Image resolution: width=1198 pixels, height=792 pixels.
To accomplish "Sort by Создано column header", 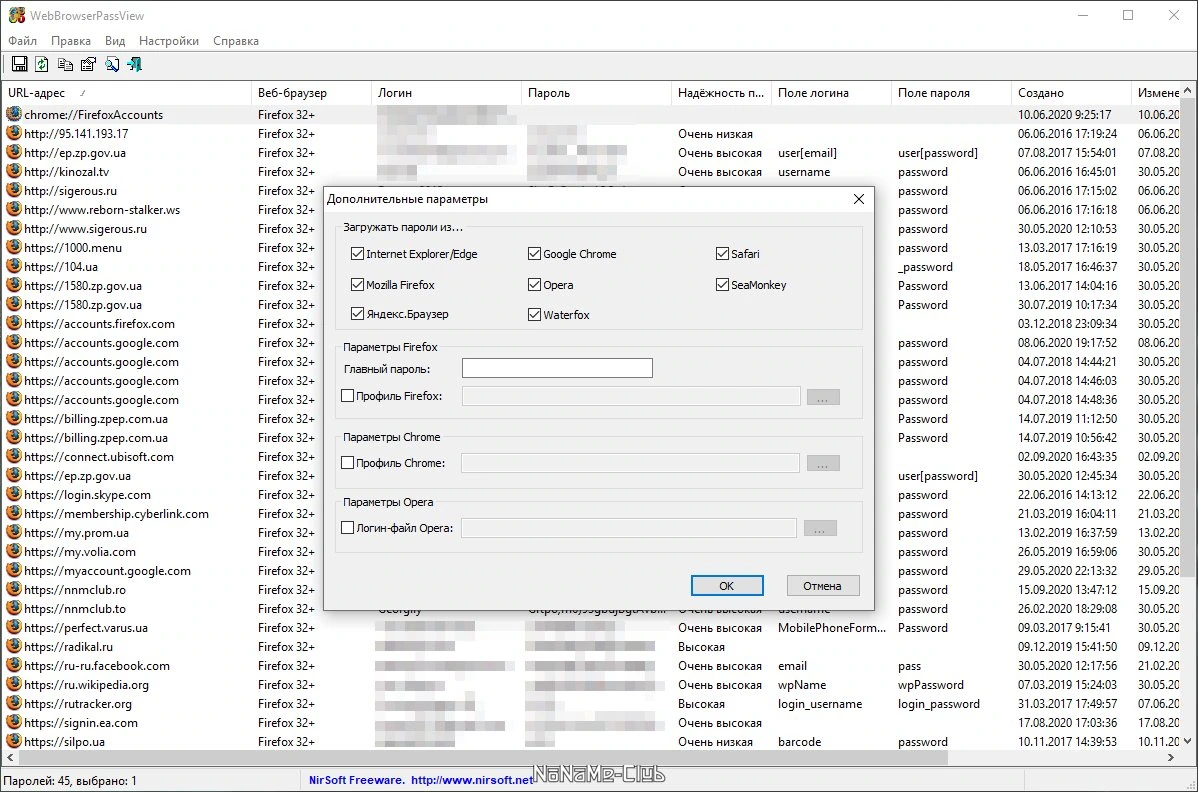I will 1070,92.
